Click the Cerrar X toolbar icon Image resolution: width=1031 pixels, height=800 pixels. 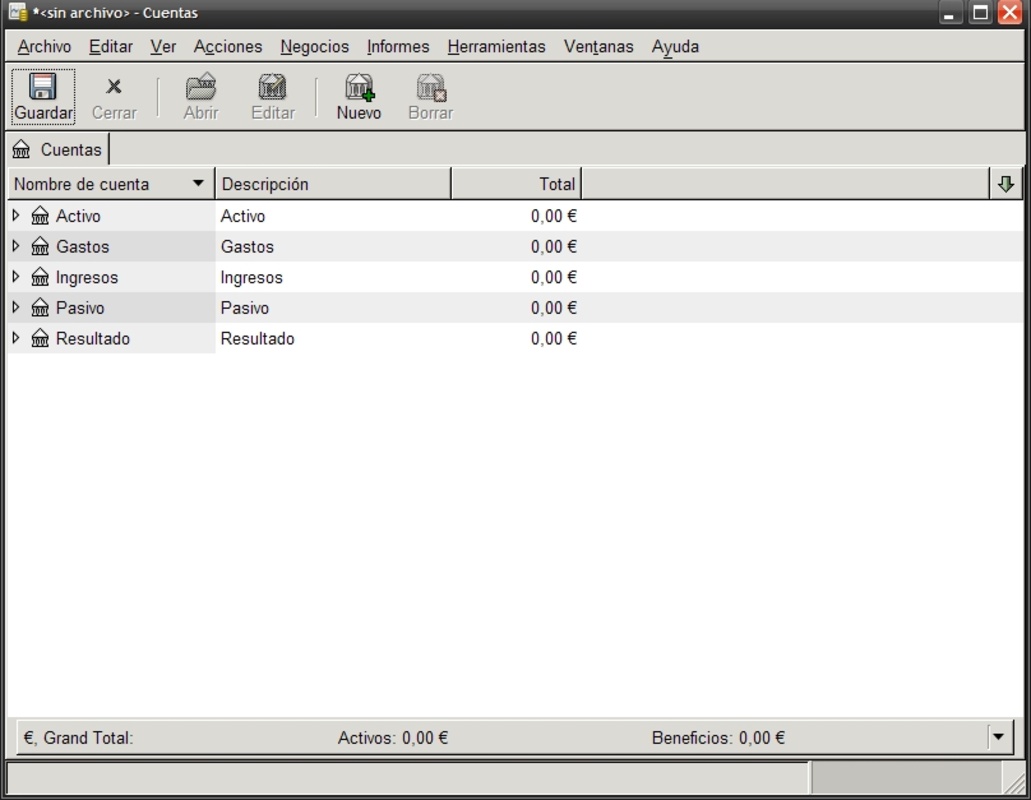click(114, 87)
